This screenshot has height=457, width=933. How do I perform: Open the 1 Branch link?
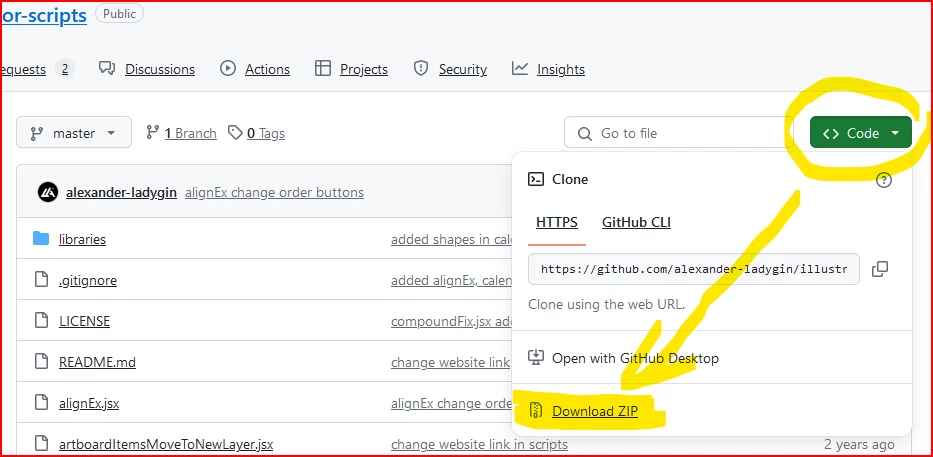(x=190, y=133)
